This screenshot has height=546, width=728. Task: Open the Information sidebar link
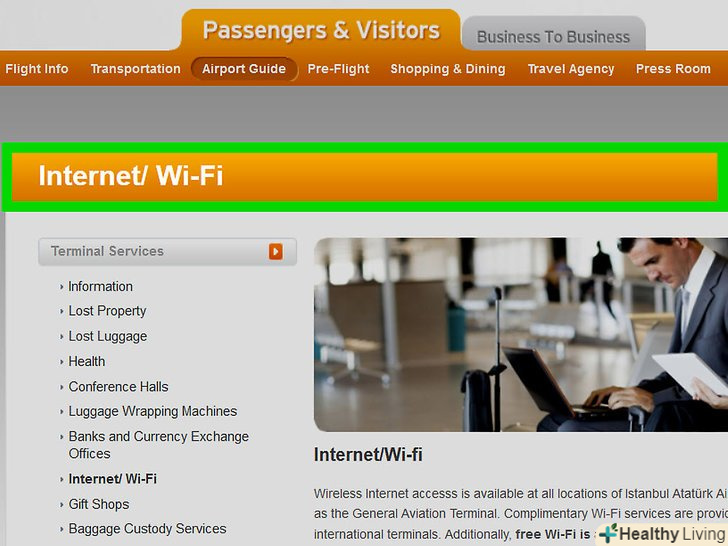pyautogui.click(x=100, y=286)
